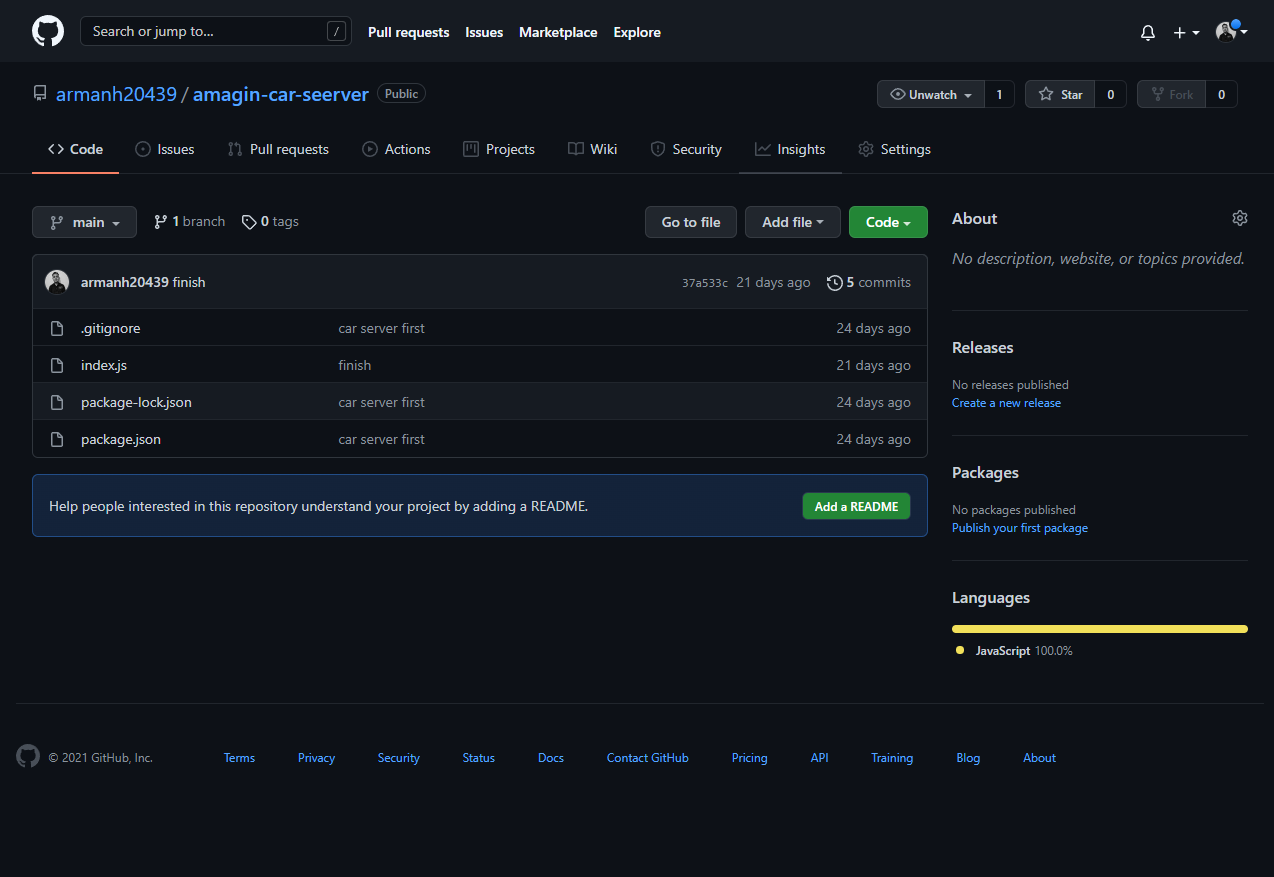Screen dimensions: 1274x877
Task: Click the GitHub logo in the footer
Action: tap(28, 757)
